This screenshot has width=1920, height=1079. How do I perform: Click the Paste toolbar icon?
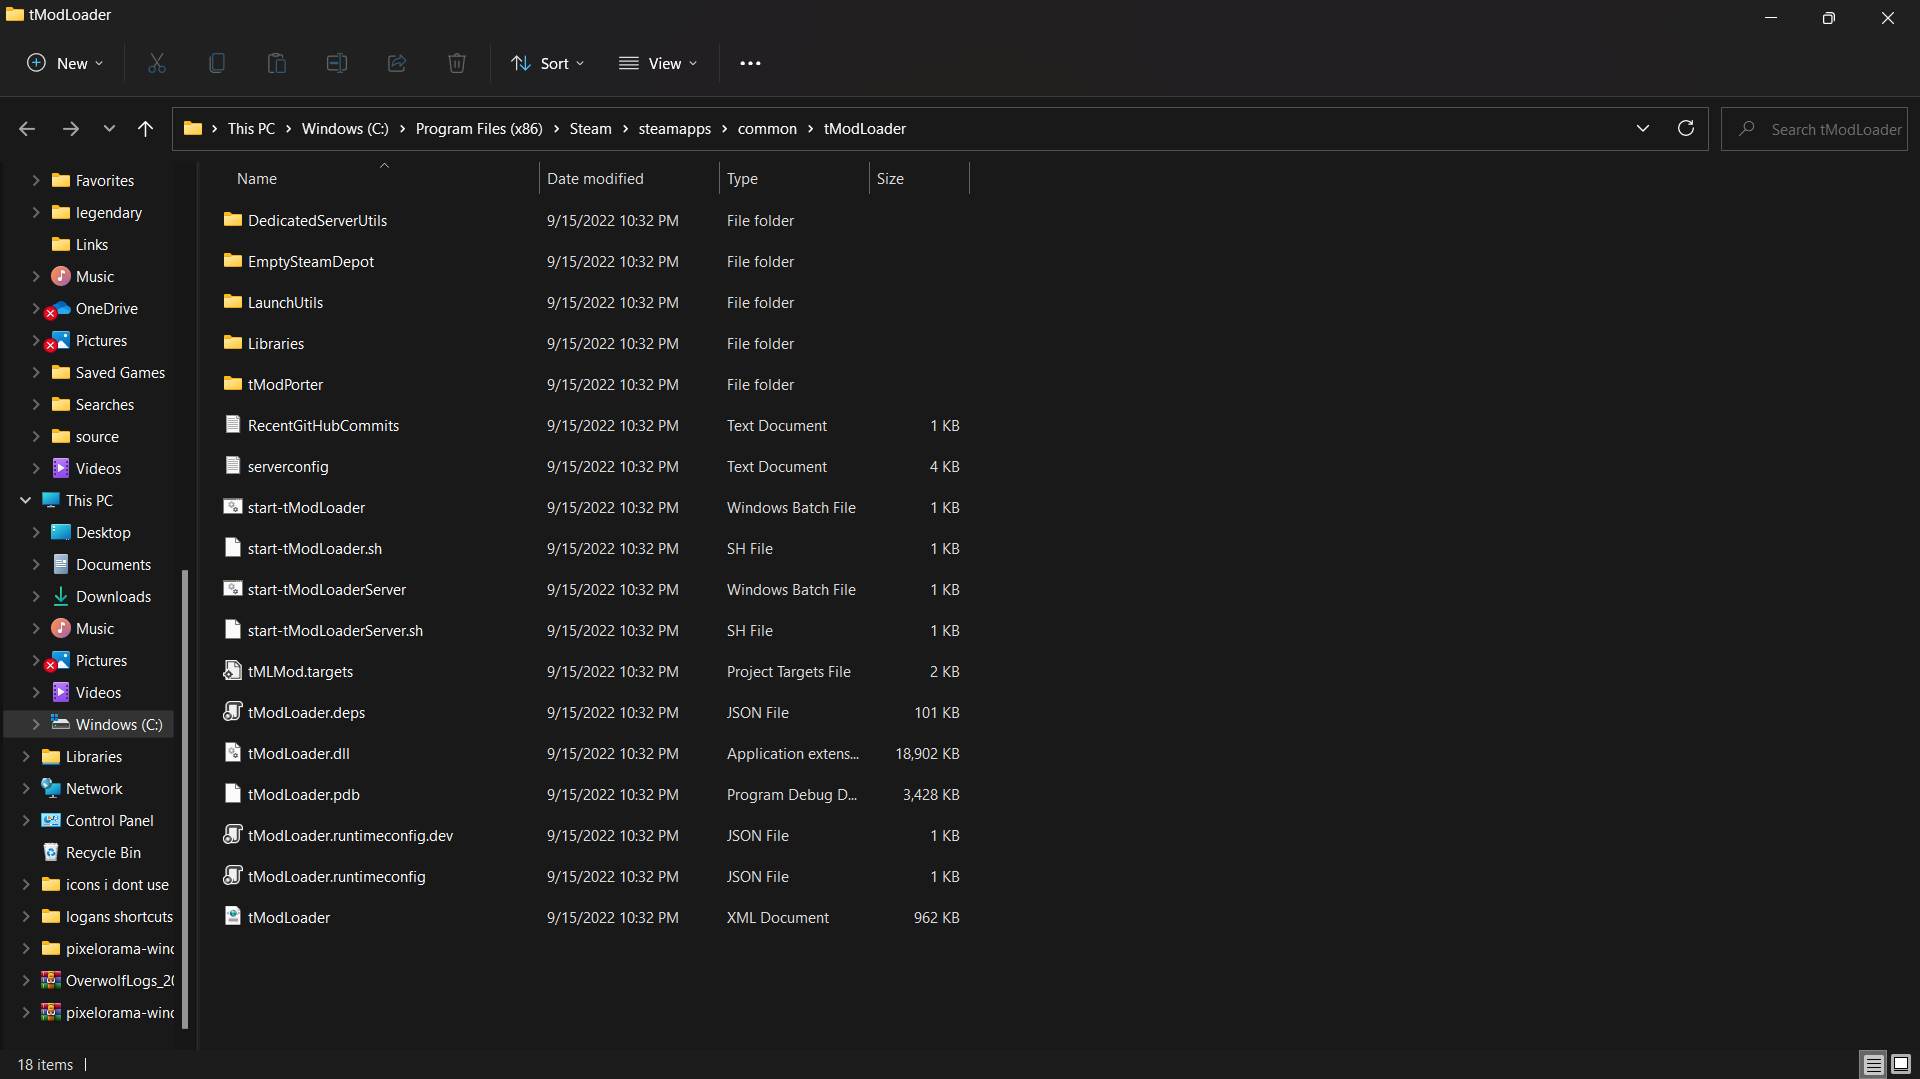click(x=277, y=63)
